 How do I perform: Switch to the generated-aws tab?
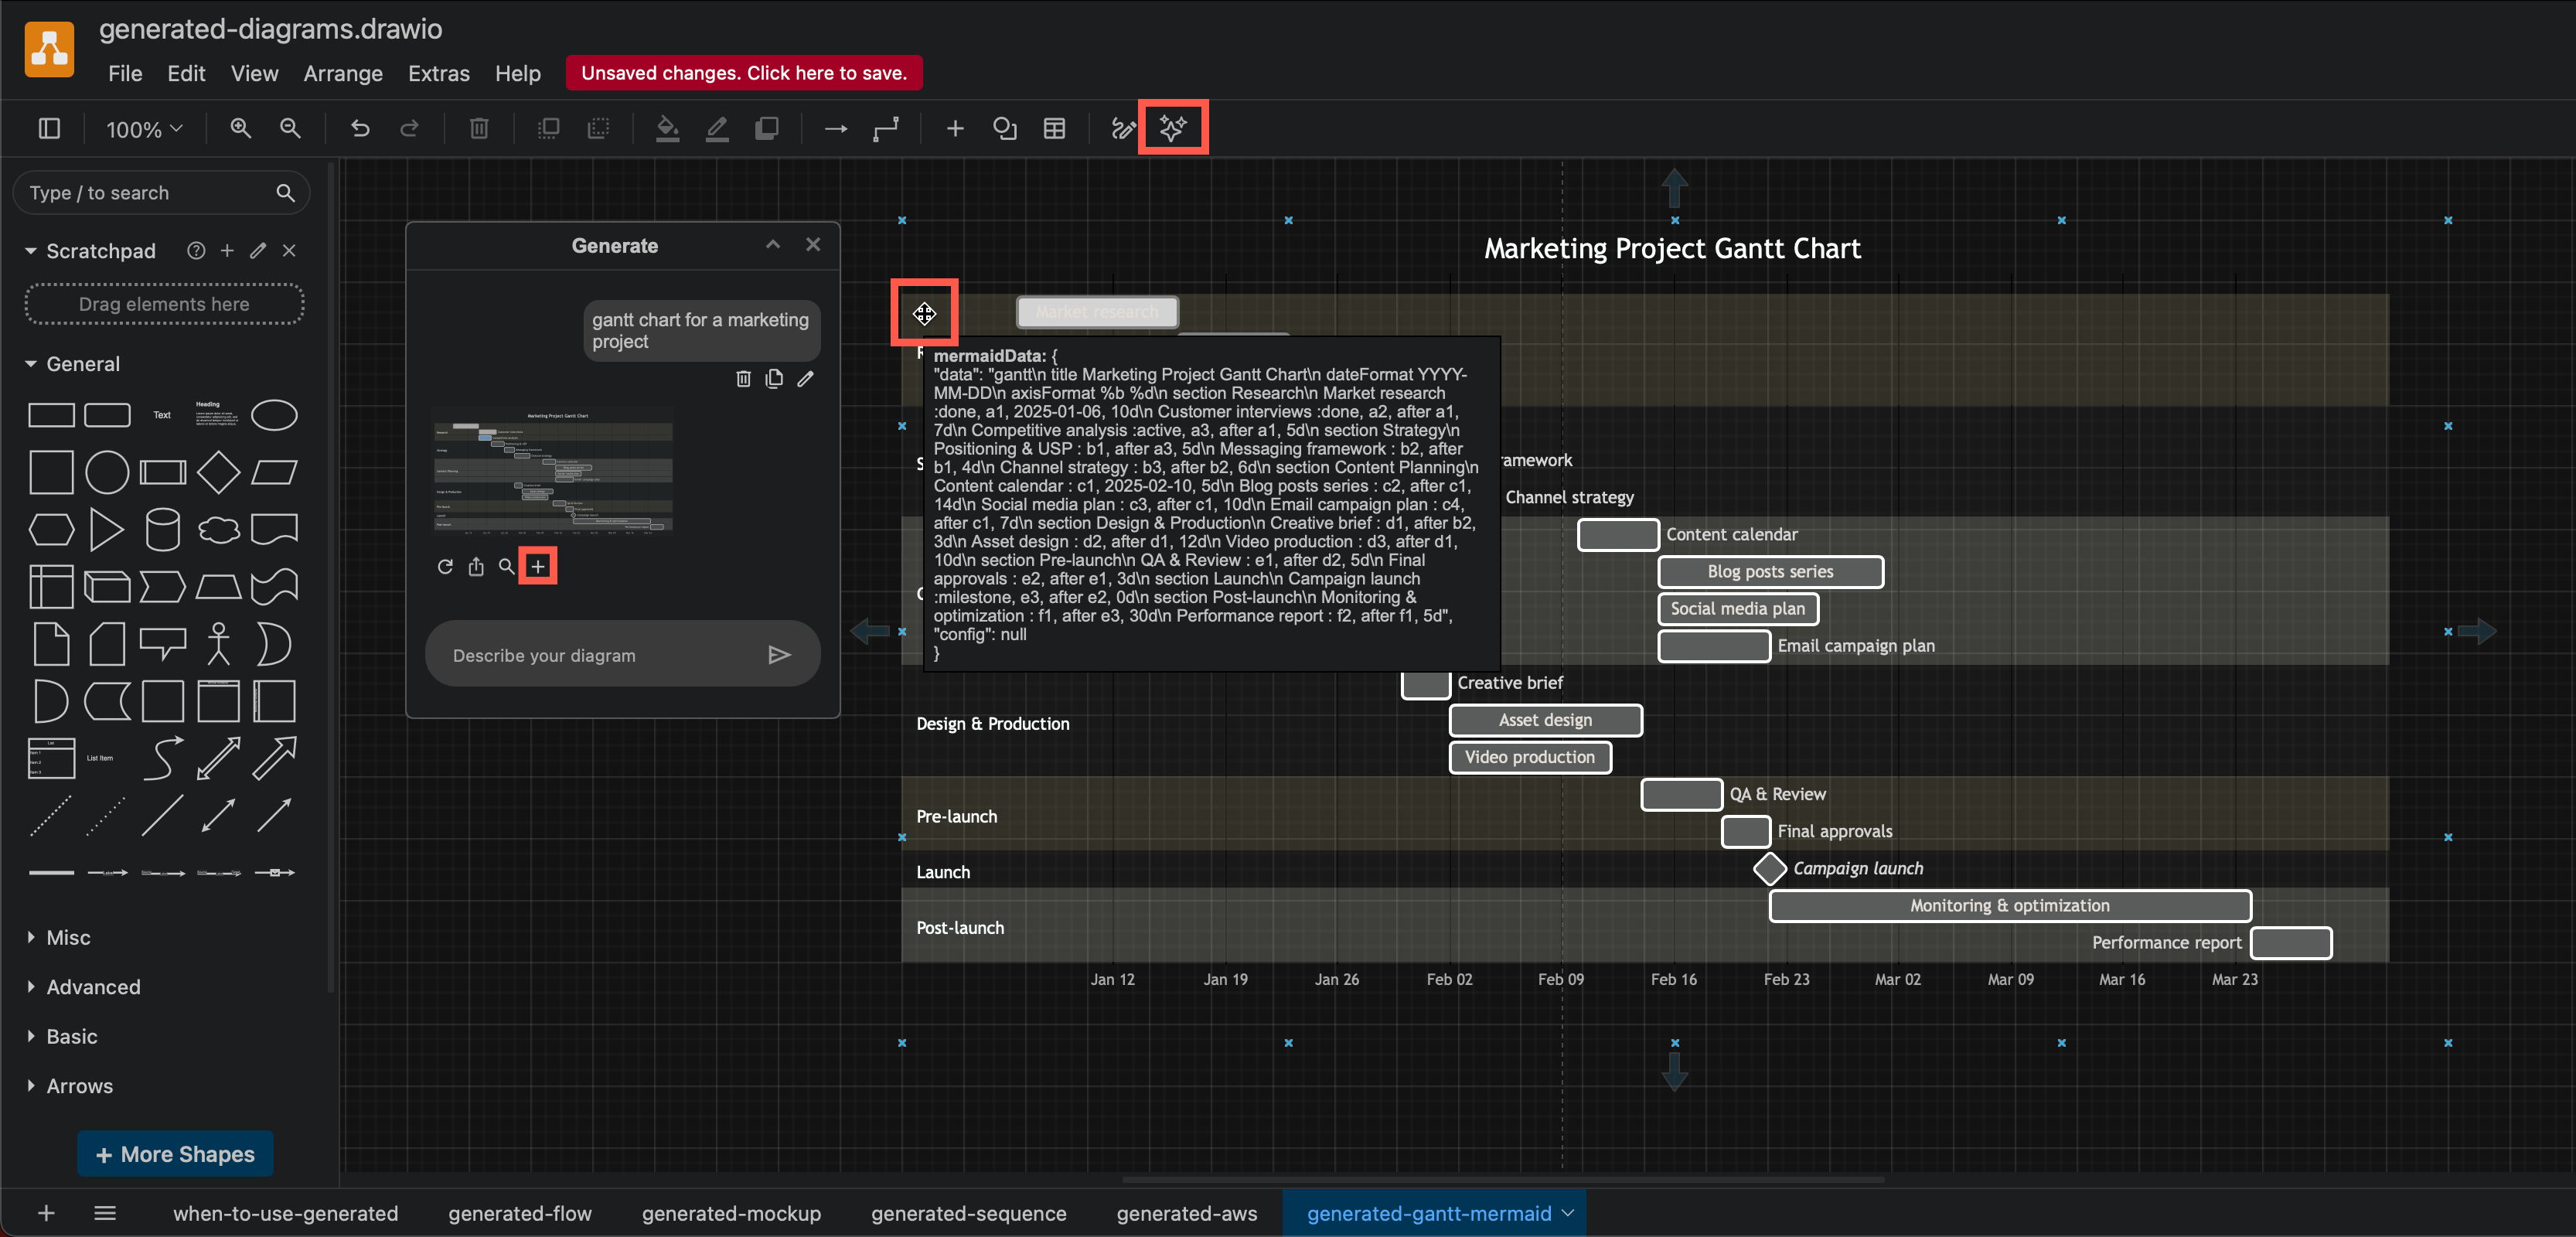coord(1187,1213)
